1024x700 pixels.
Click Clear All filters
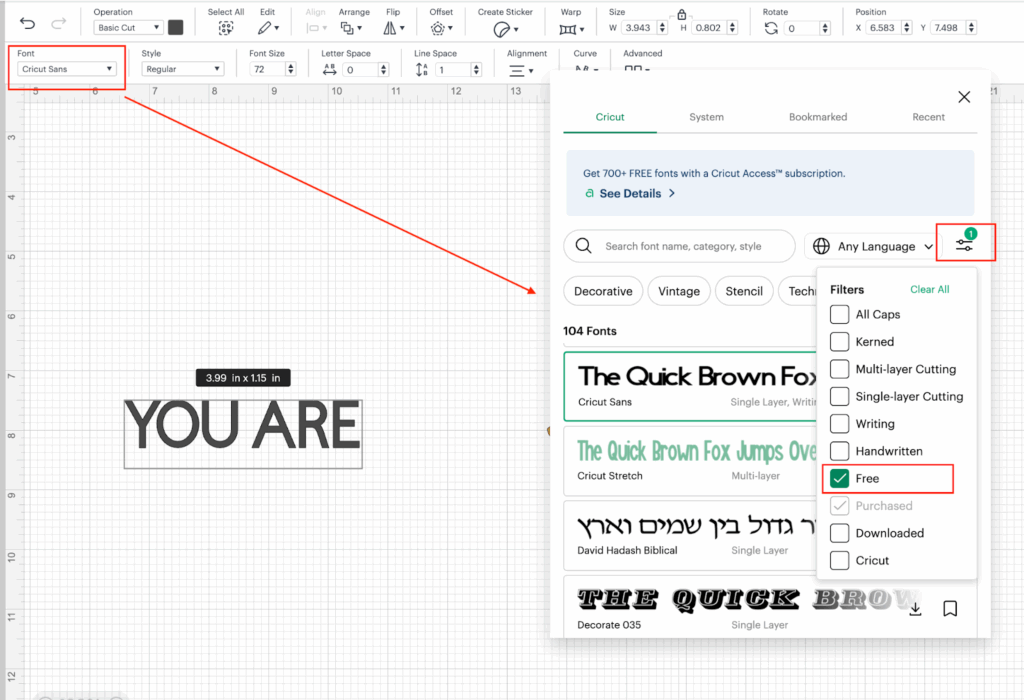tap(929, 290)
